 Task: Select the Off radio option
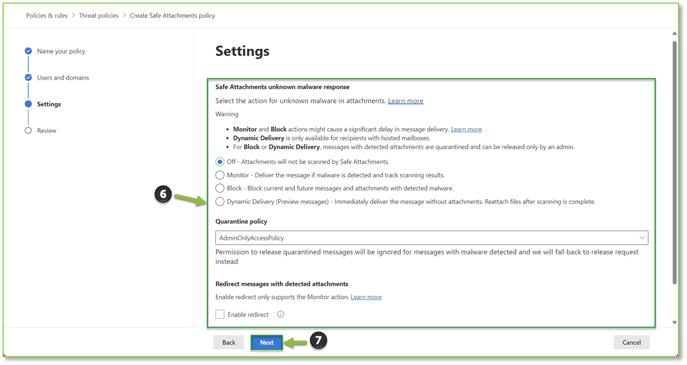pyautogui.click(x=220, y=162)
